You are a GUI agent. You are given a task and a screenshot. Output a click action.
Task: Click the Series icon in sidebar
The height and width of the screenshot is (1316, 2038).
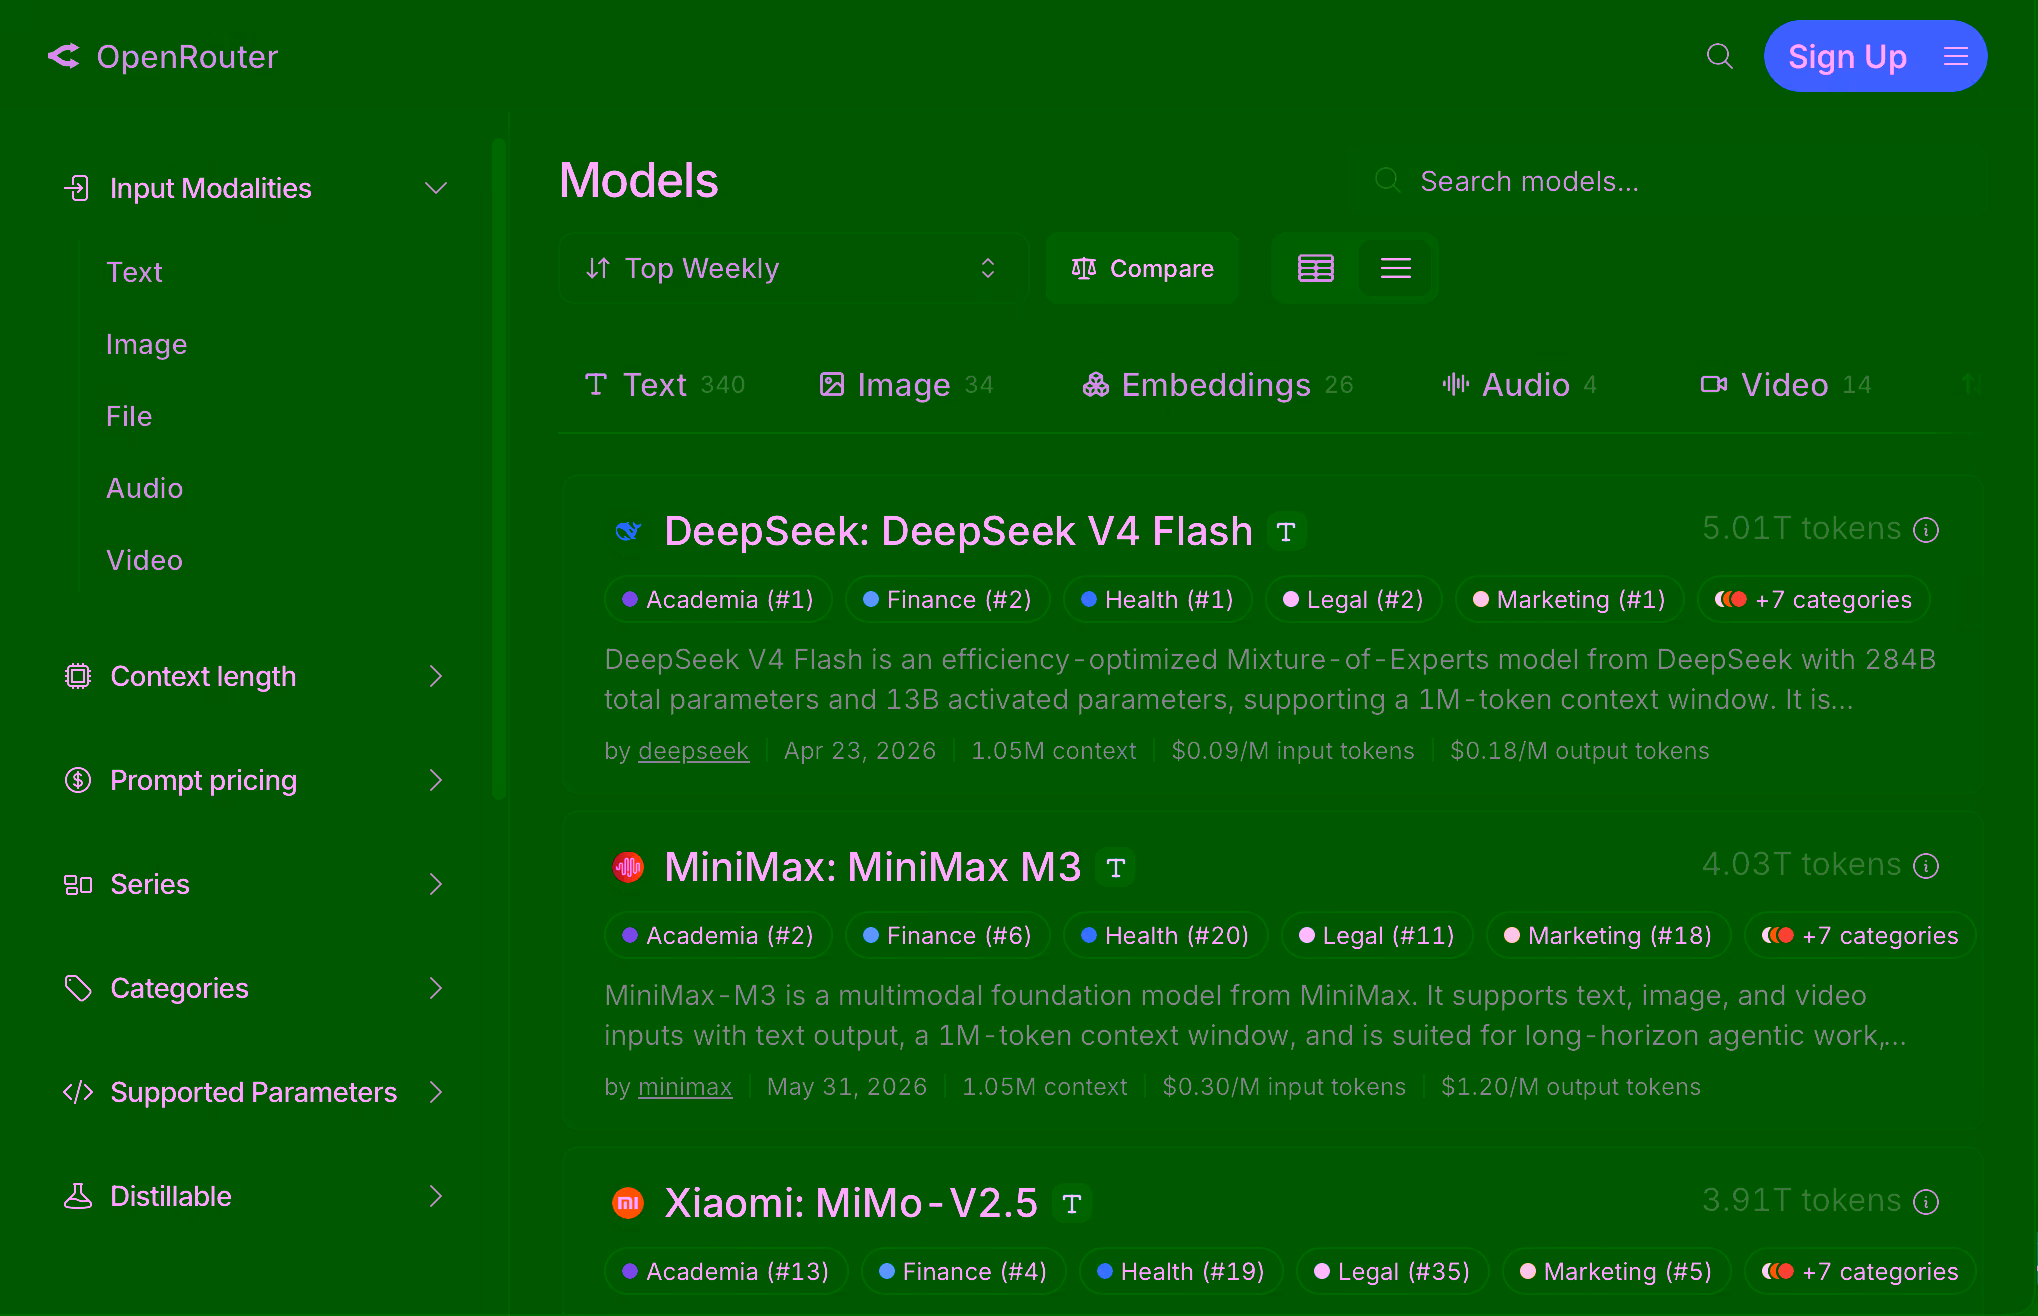coord(77,884)
